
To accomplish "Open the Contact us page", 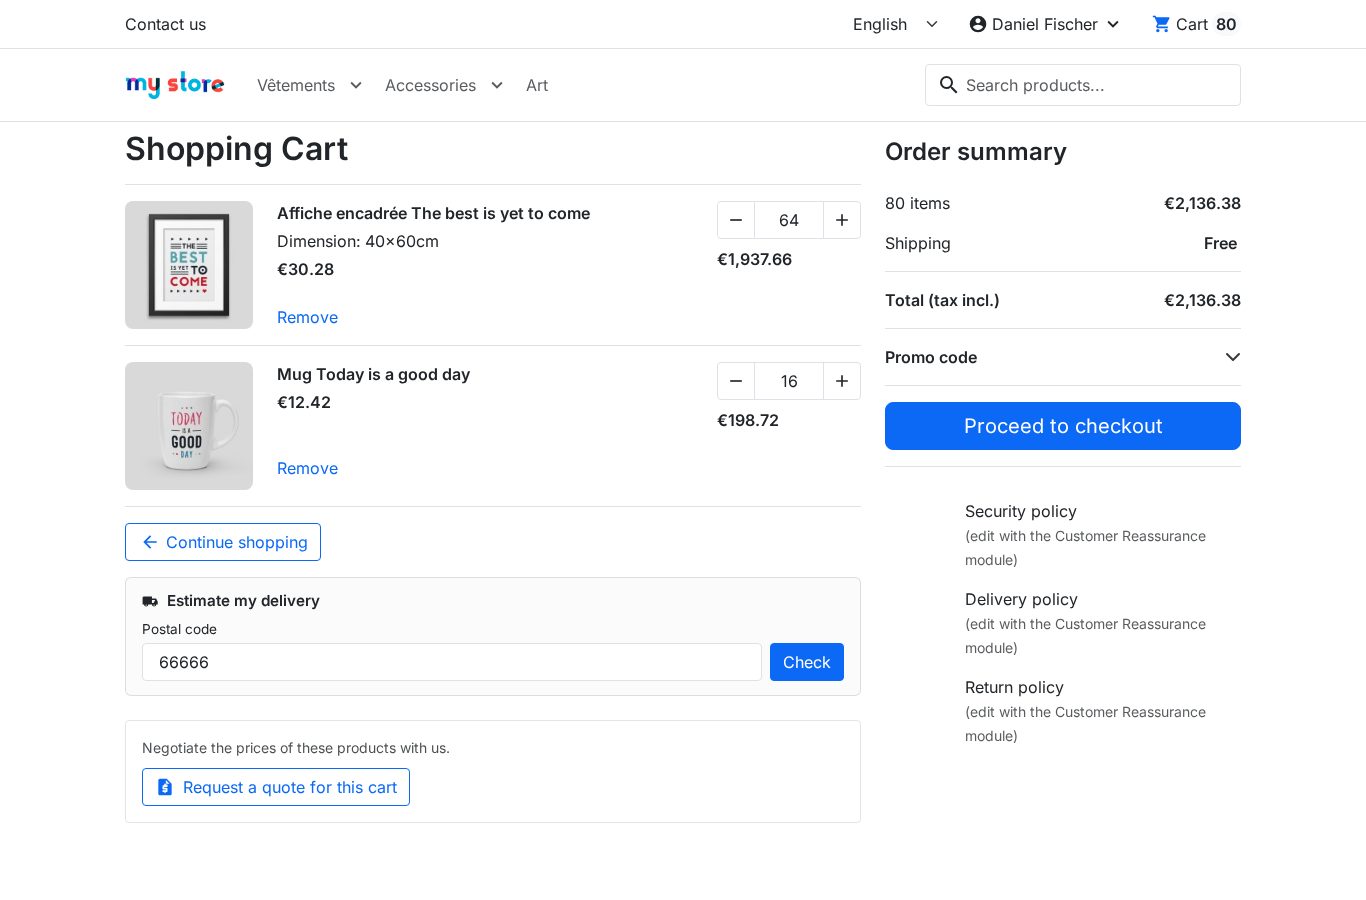I will click(165, 24).
